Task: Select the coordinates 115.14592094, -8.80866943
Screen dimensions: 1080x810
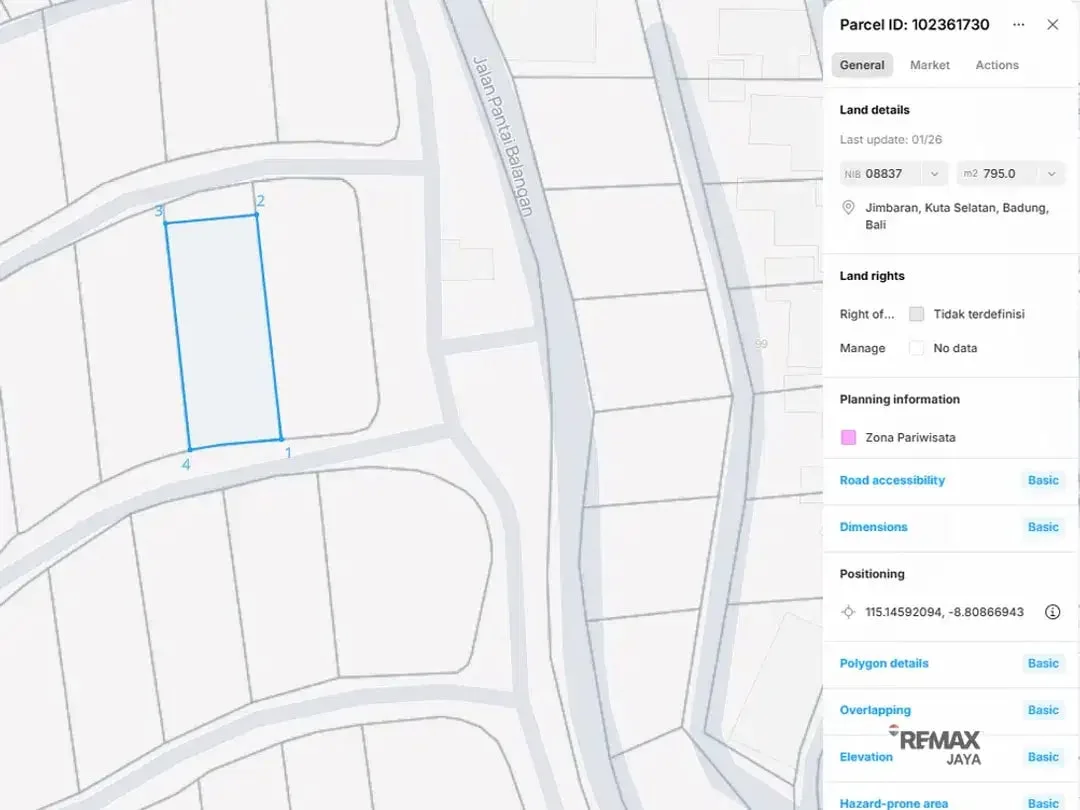Action: (x=944, y=612)
